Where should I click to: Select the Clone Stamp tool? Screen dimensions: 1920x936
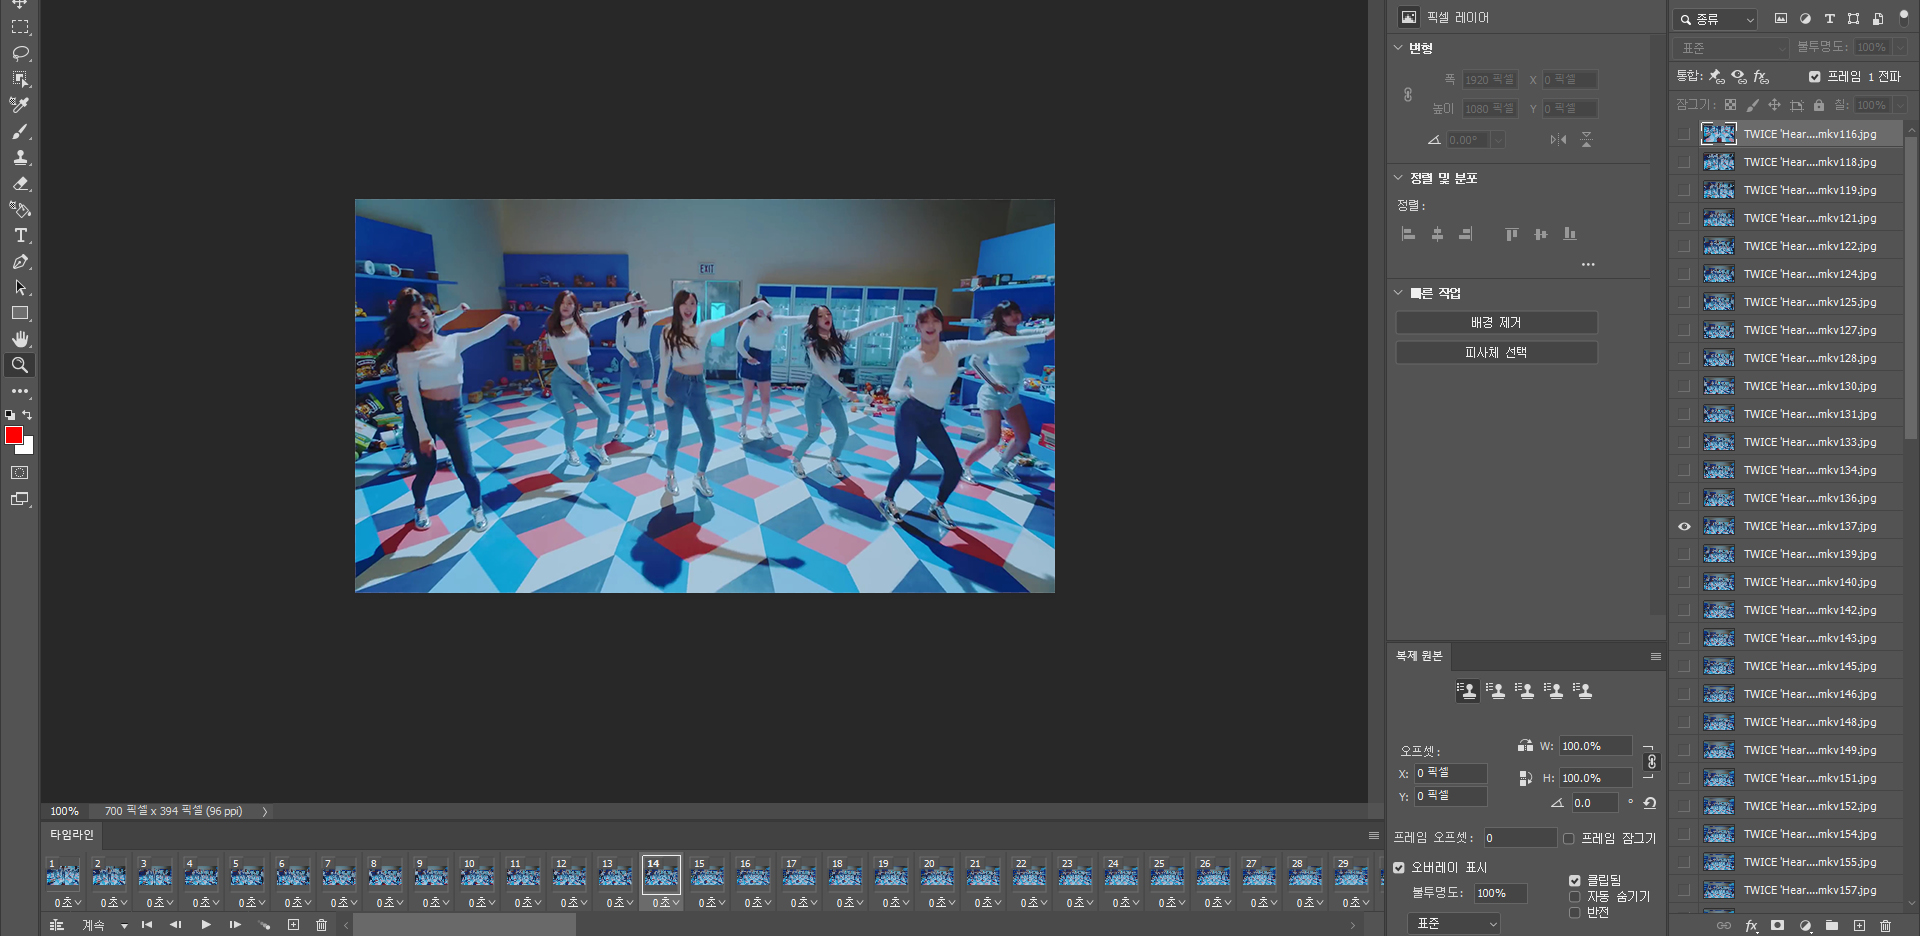[x=20, y=157]
